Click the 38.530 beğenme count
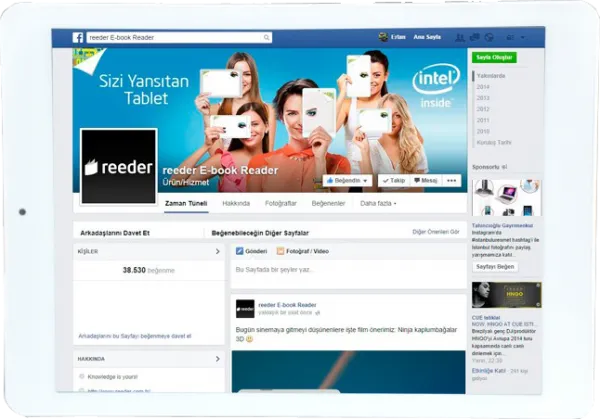The width and height of the screenshot is (600, 419). click(x=148, y=270)
